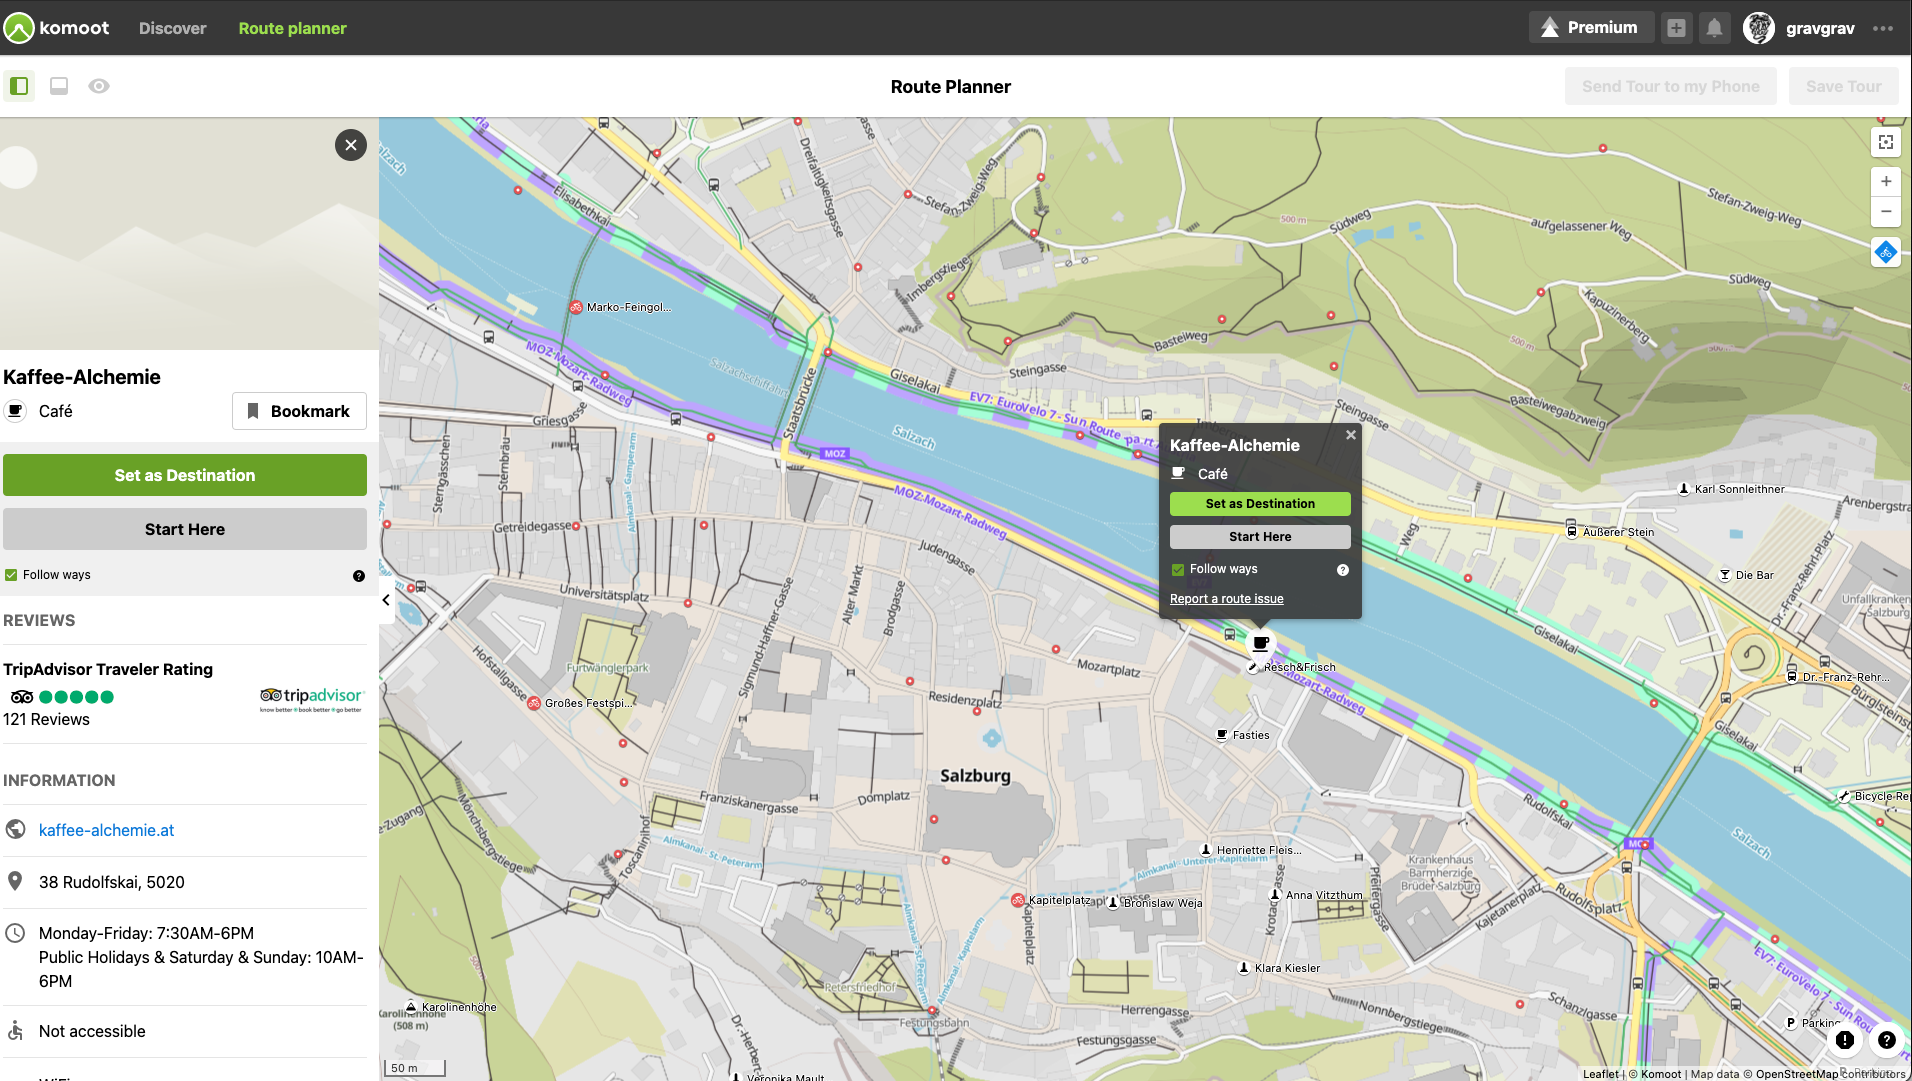Click the Komoot attribution link
The height and width of the screenshot is (1081, 1912).
pos(1661,1074)
